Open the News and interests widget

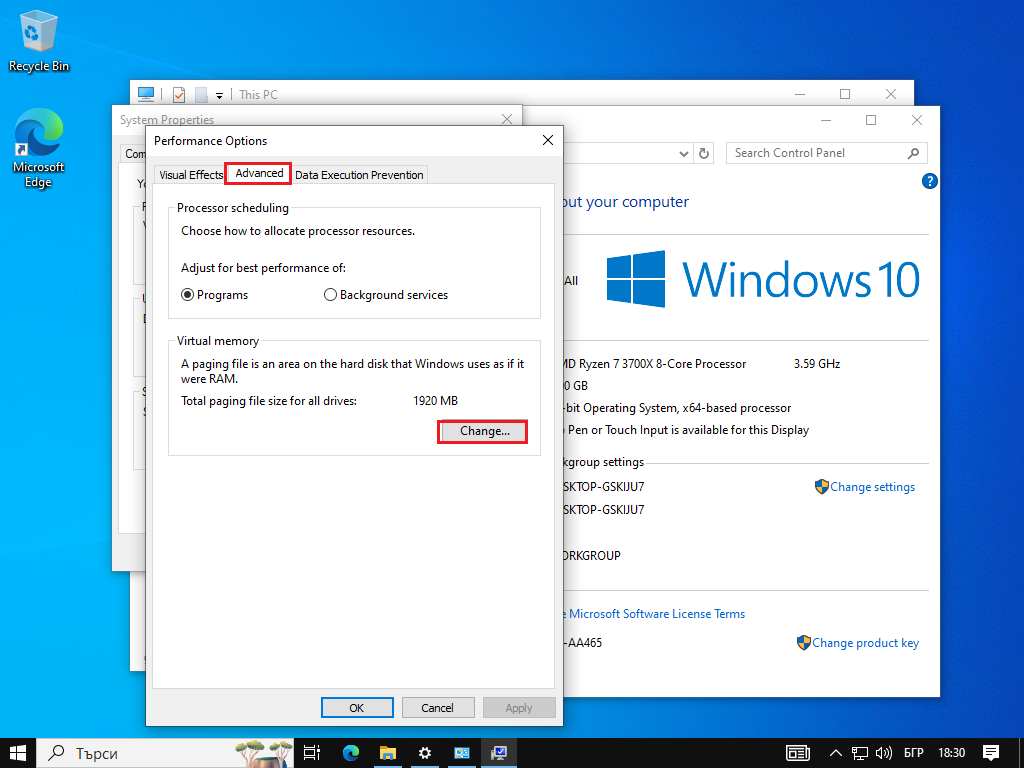click(x=797, y=753)
